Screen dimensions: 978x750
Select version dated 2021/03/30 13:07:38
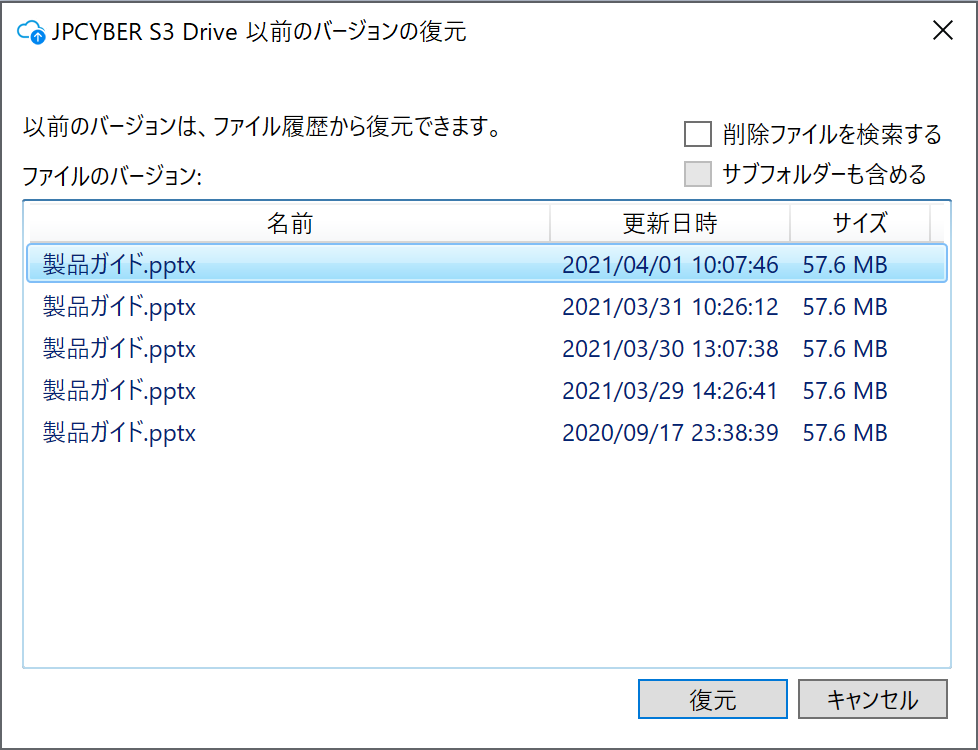tap(487, 348)
